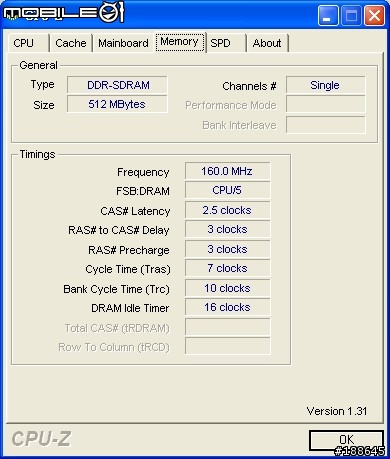
Task: Click the 10 clocks Trc value
Action: coord(228,288)
